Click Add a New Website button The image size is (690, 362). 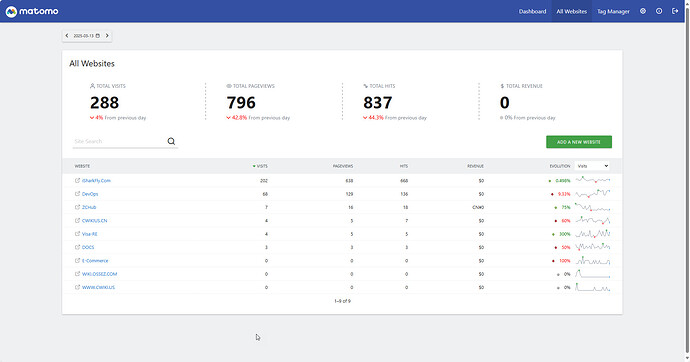(579, 142)
